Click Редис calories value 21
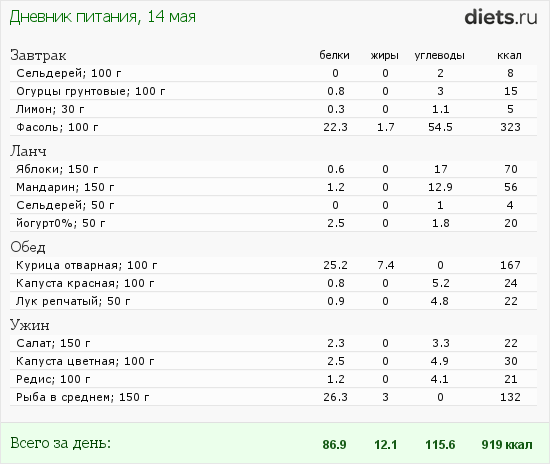Screen dimensions: 550x464 pos(511,379)
